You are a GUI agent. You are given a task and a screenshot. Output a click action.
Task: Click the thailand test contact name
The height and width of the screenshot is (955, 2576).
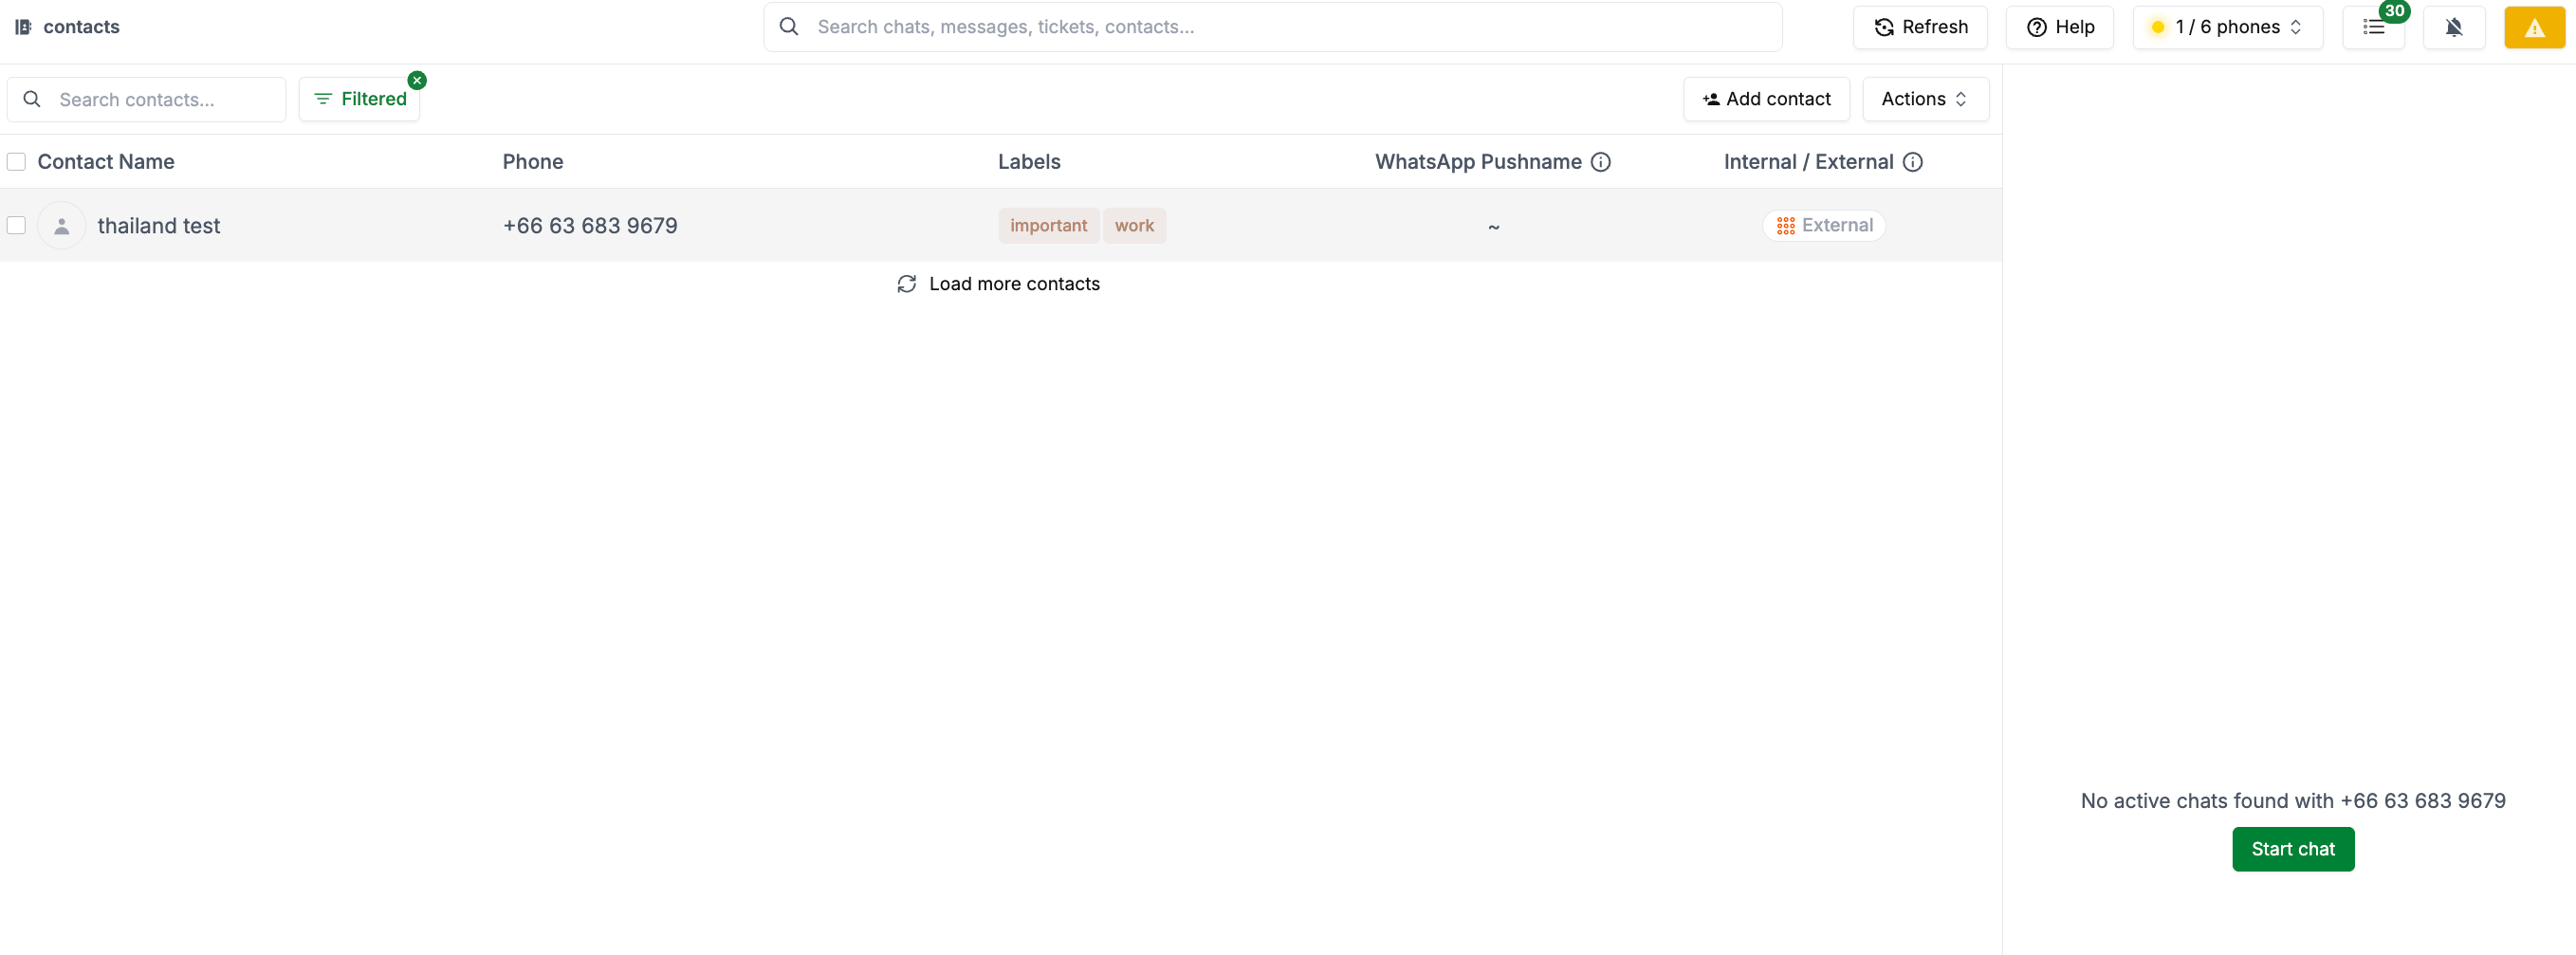(159, 226)
